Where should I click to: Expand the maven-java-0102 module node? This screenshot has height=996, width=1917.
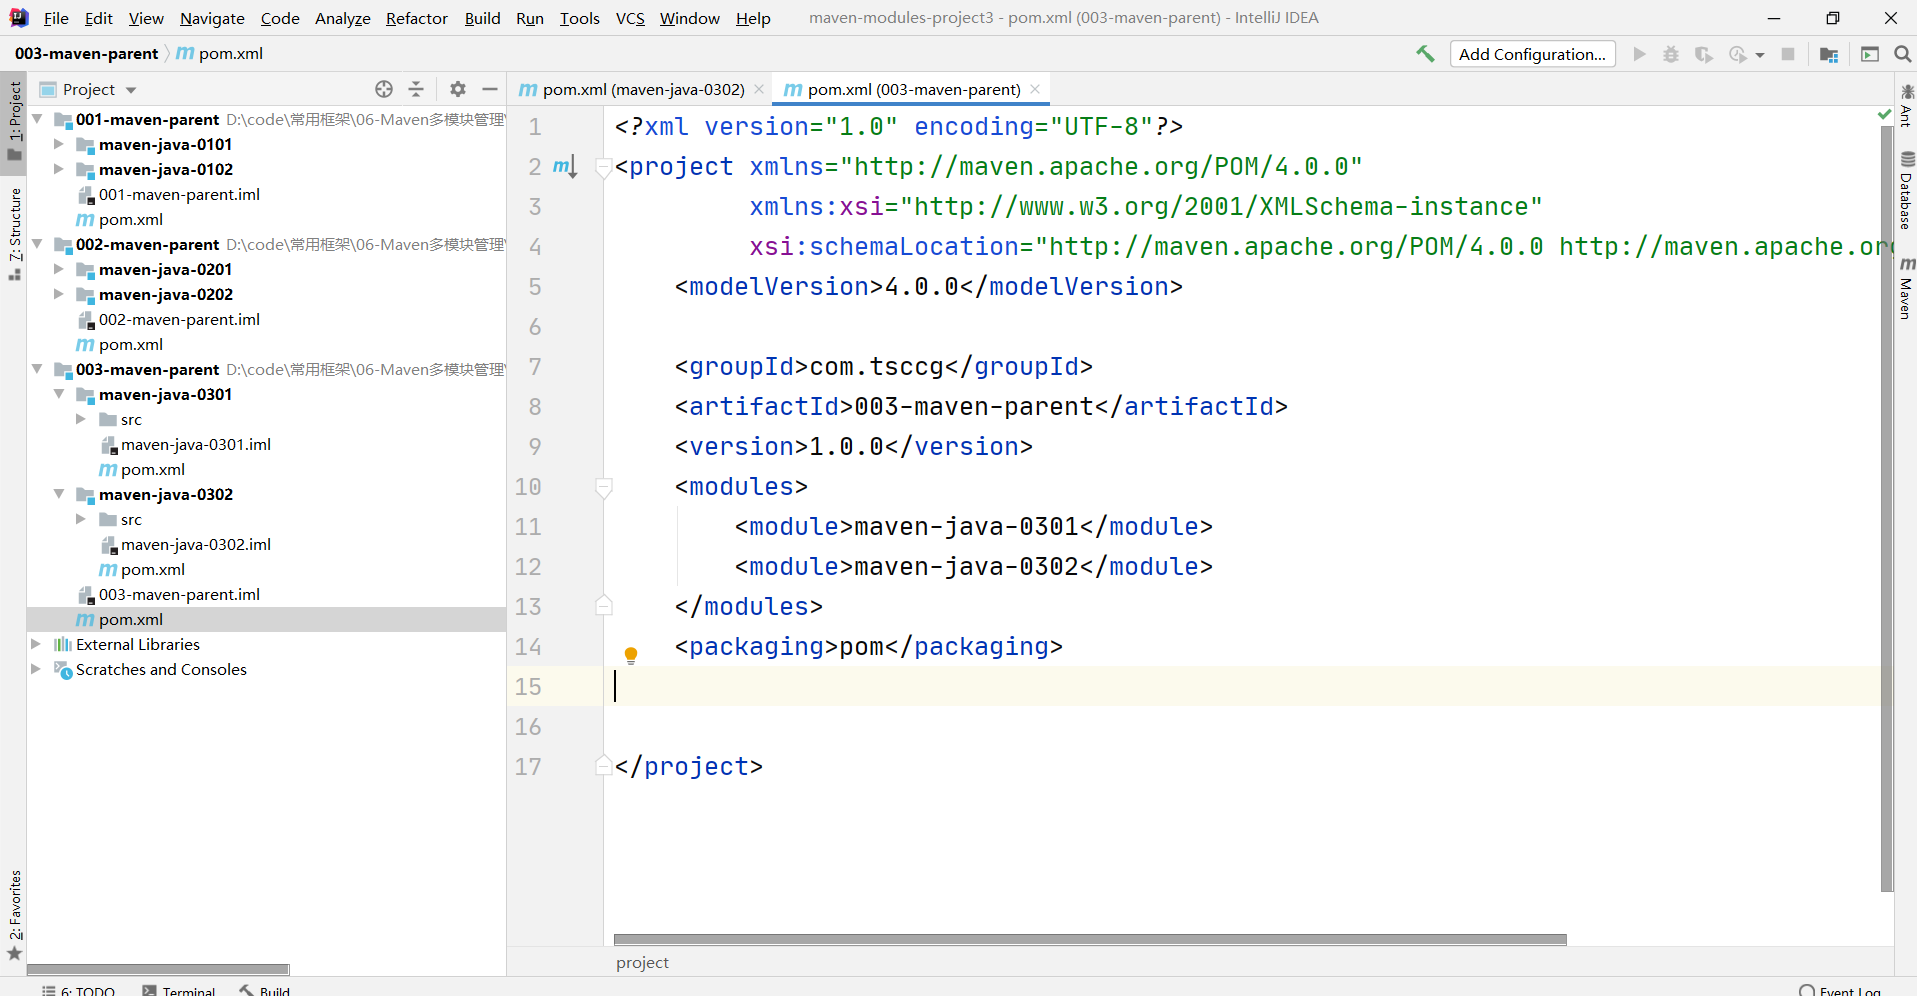59,169
